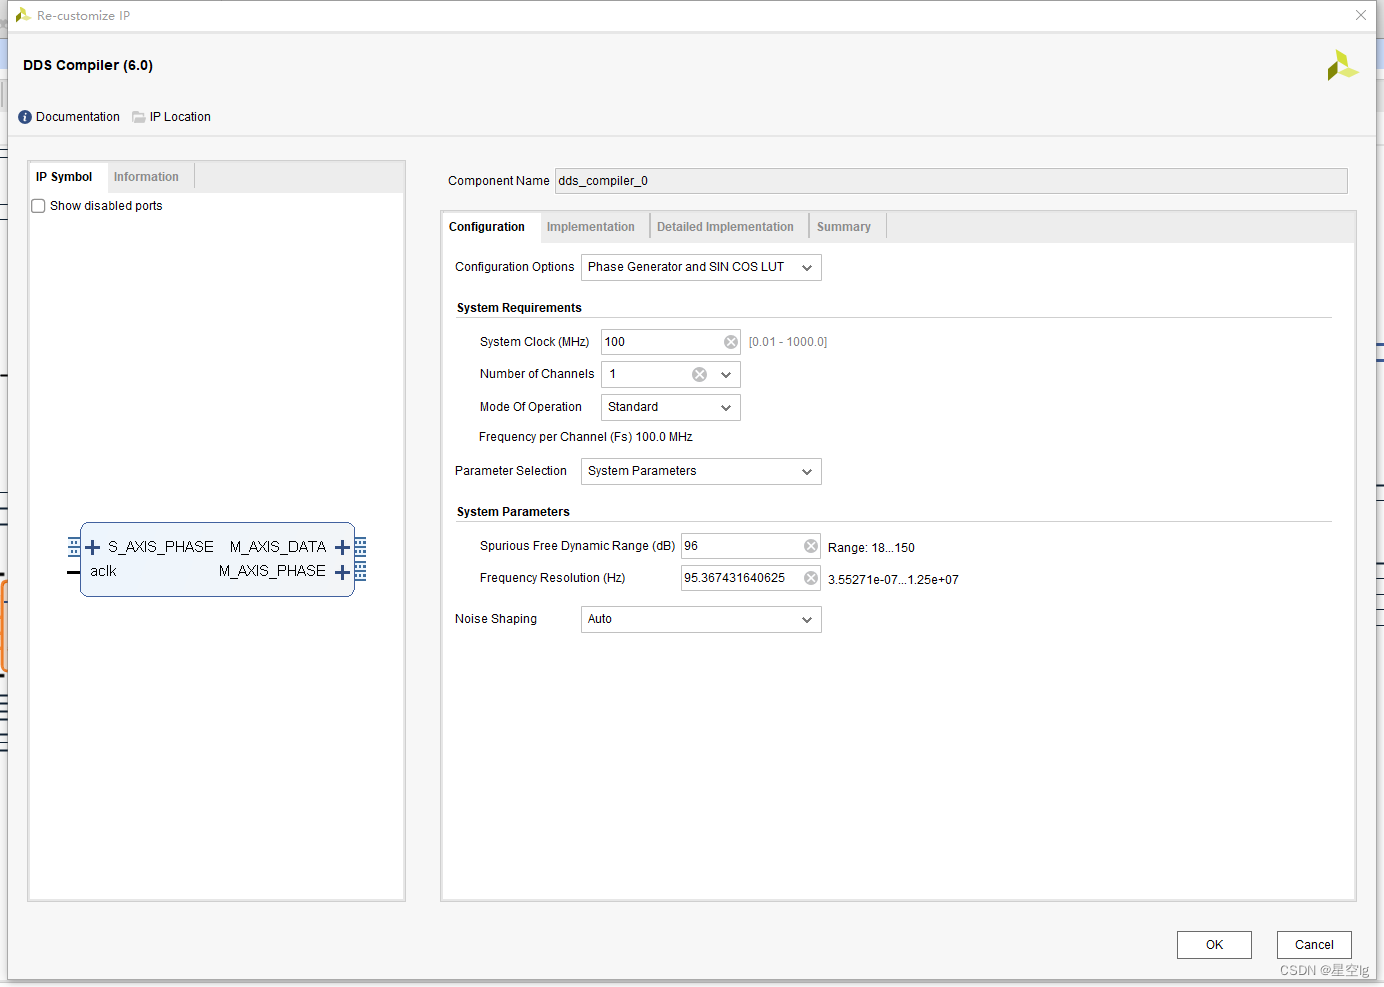This screenshot has width=1384, height=987.
Task: Clear the Spurious Free Dynamic Range value
Action: pyautogui.click(x=811, y=546)
